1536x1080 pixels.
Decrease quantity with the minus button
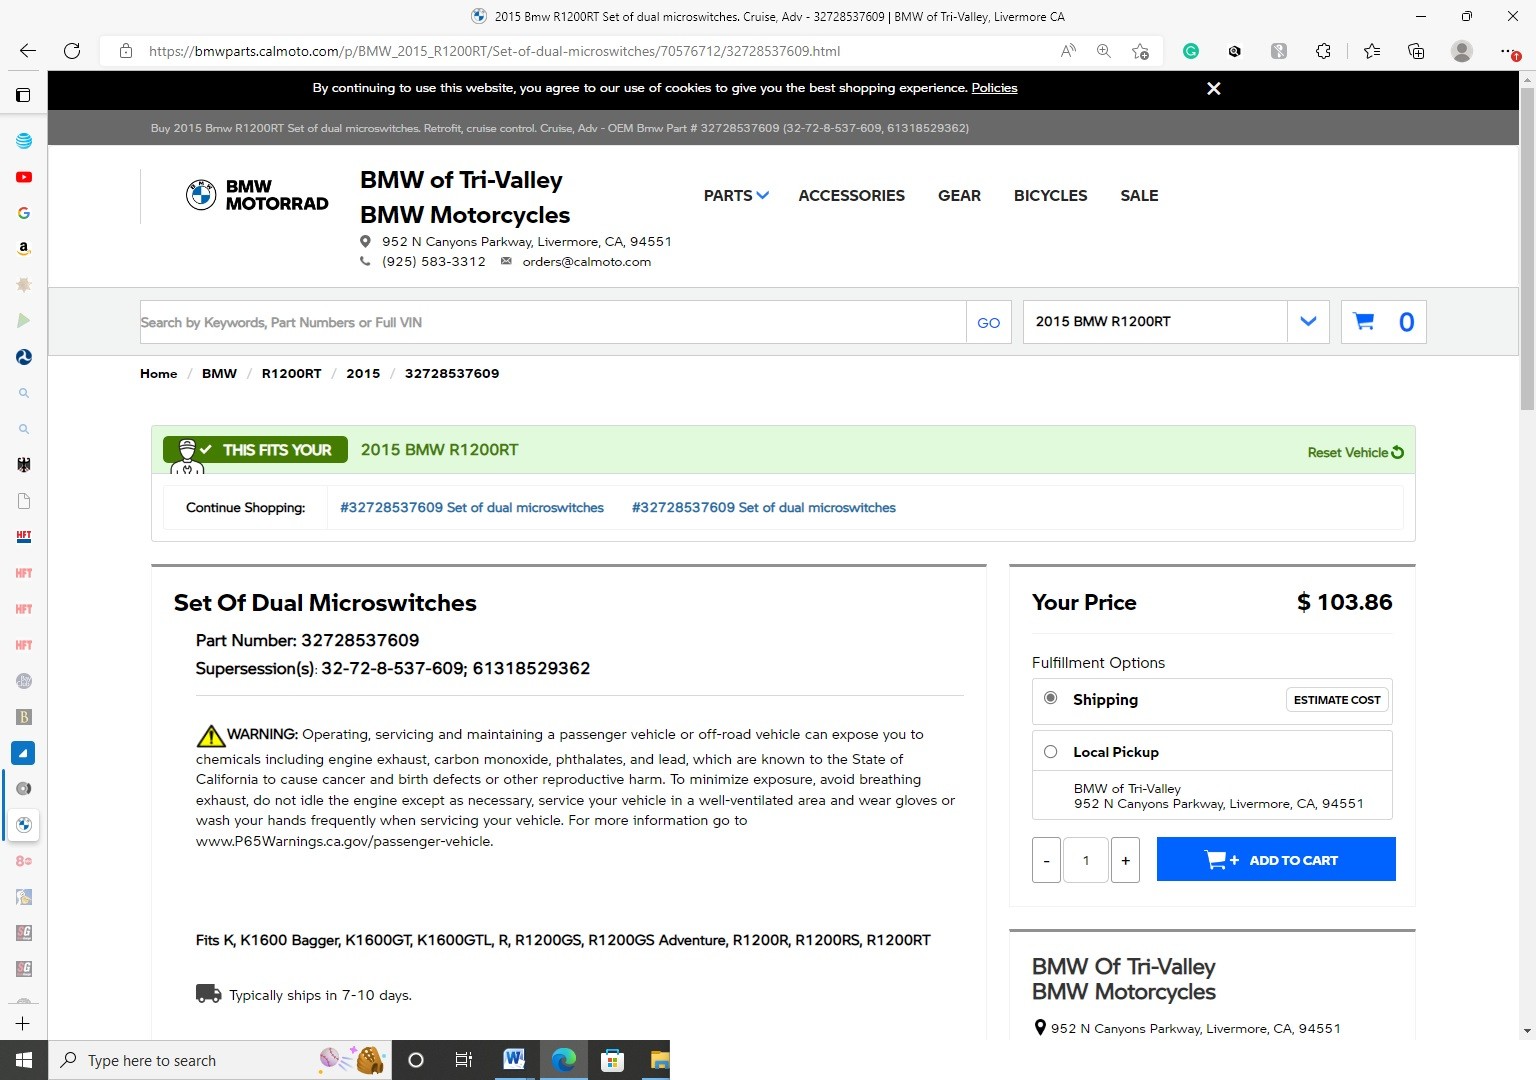1046,860
